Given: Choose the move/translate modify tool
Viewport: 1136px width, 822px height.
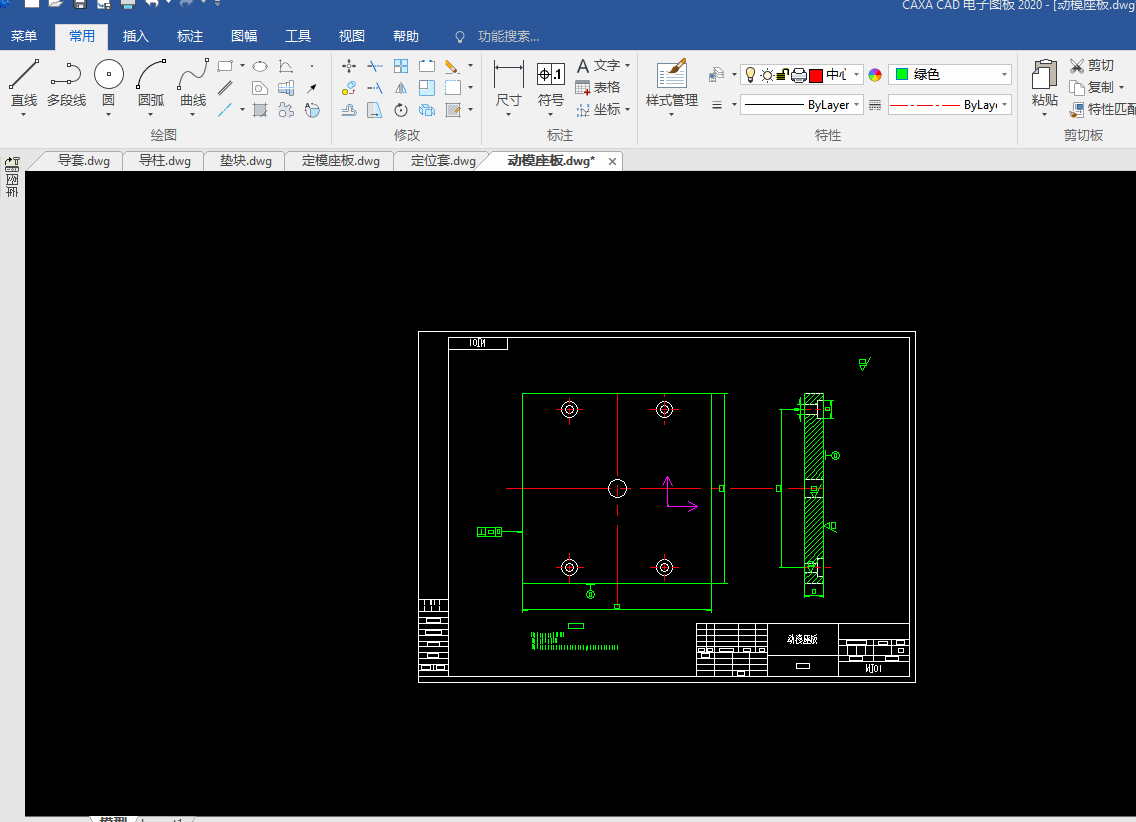Looking at the screenshot, I should click(x=348, y=67).
